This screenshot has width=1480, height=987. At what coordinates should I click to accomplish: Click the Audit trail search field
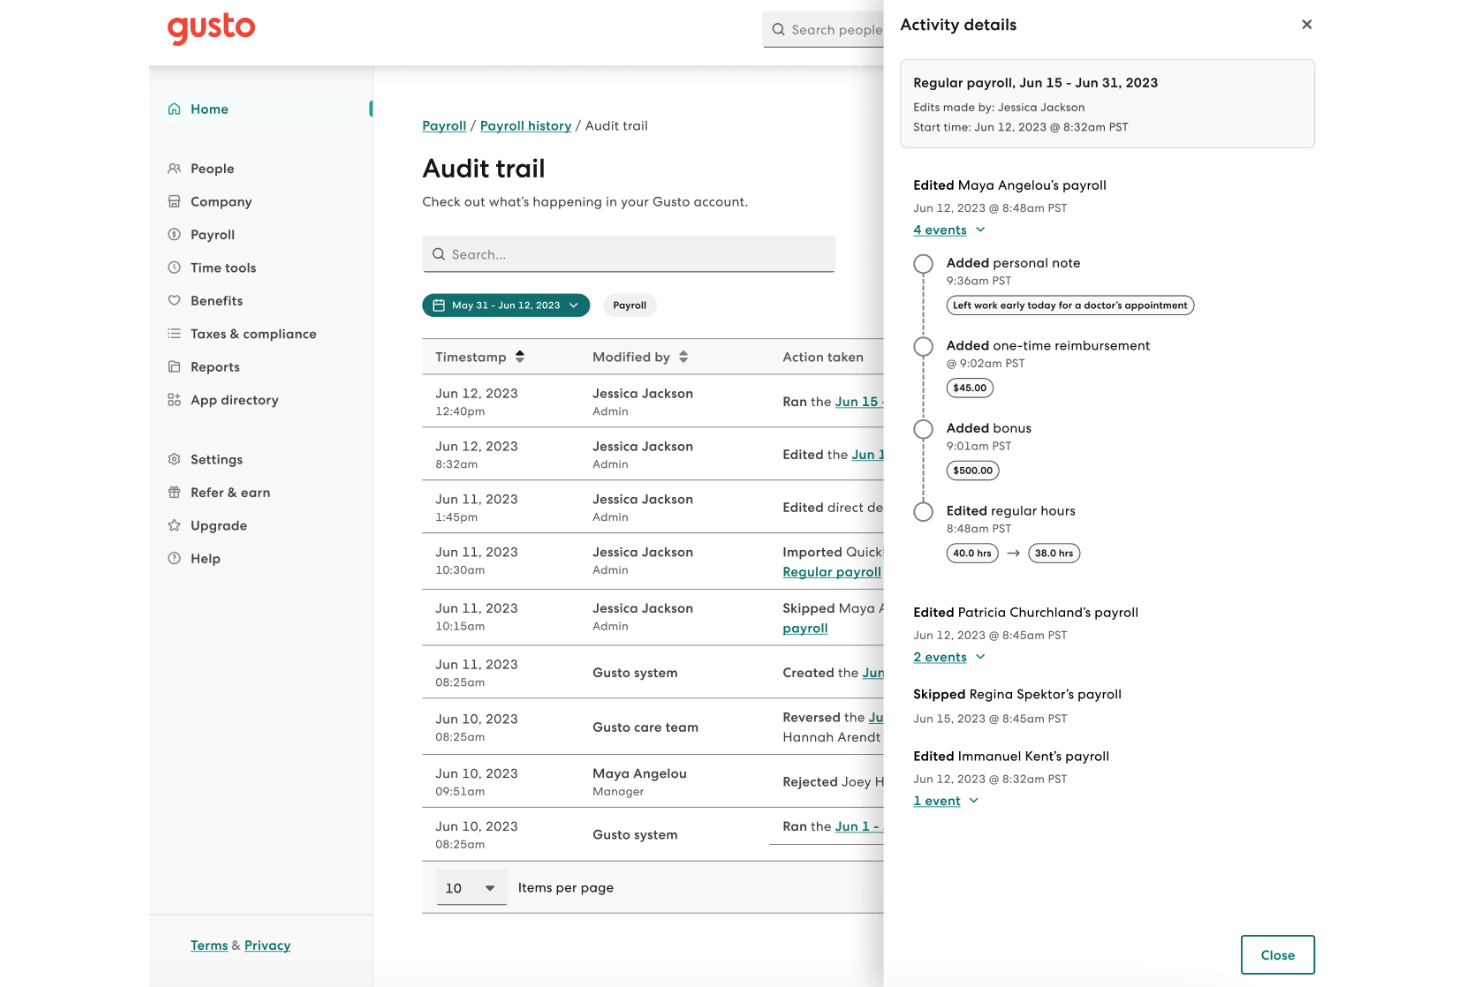tap(628, 255)
